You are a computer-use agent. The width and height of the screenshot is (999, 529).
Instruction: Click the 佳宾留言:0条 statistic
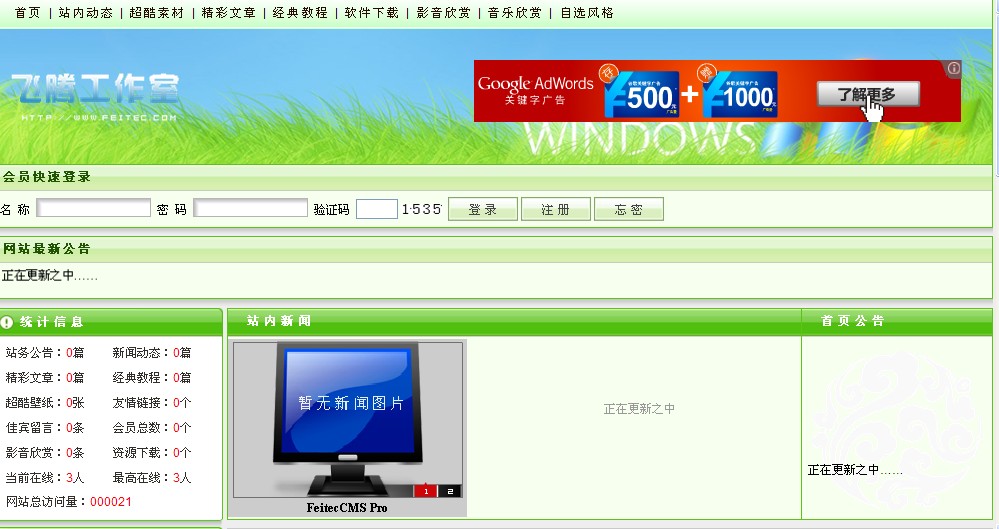[45, 428]
